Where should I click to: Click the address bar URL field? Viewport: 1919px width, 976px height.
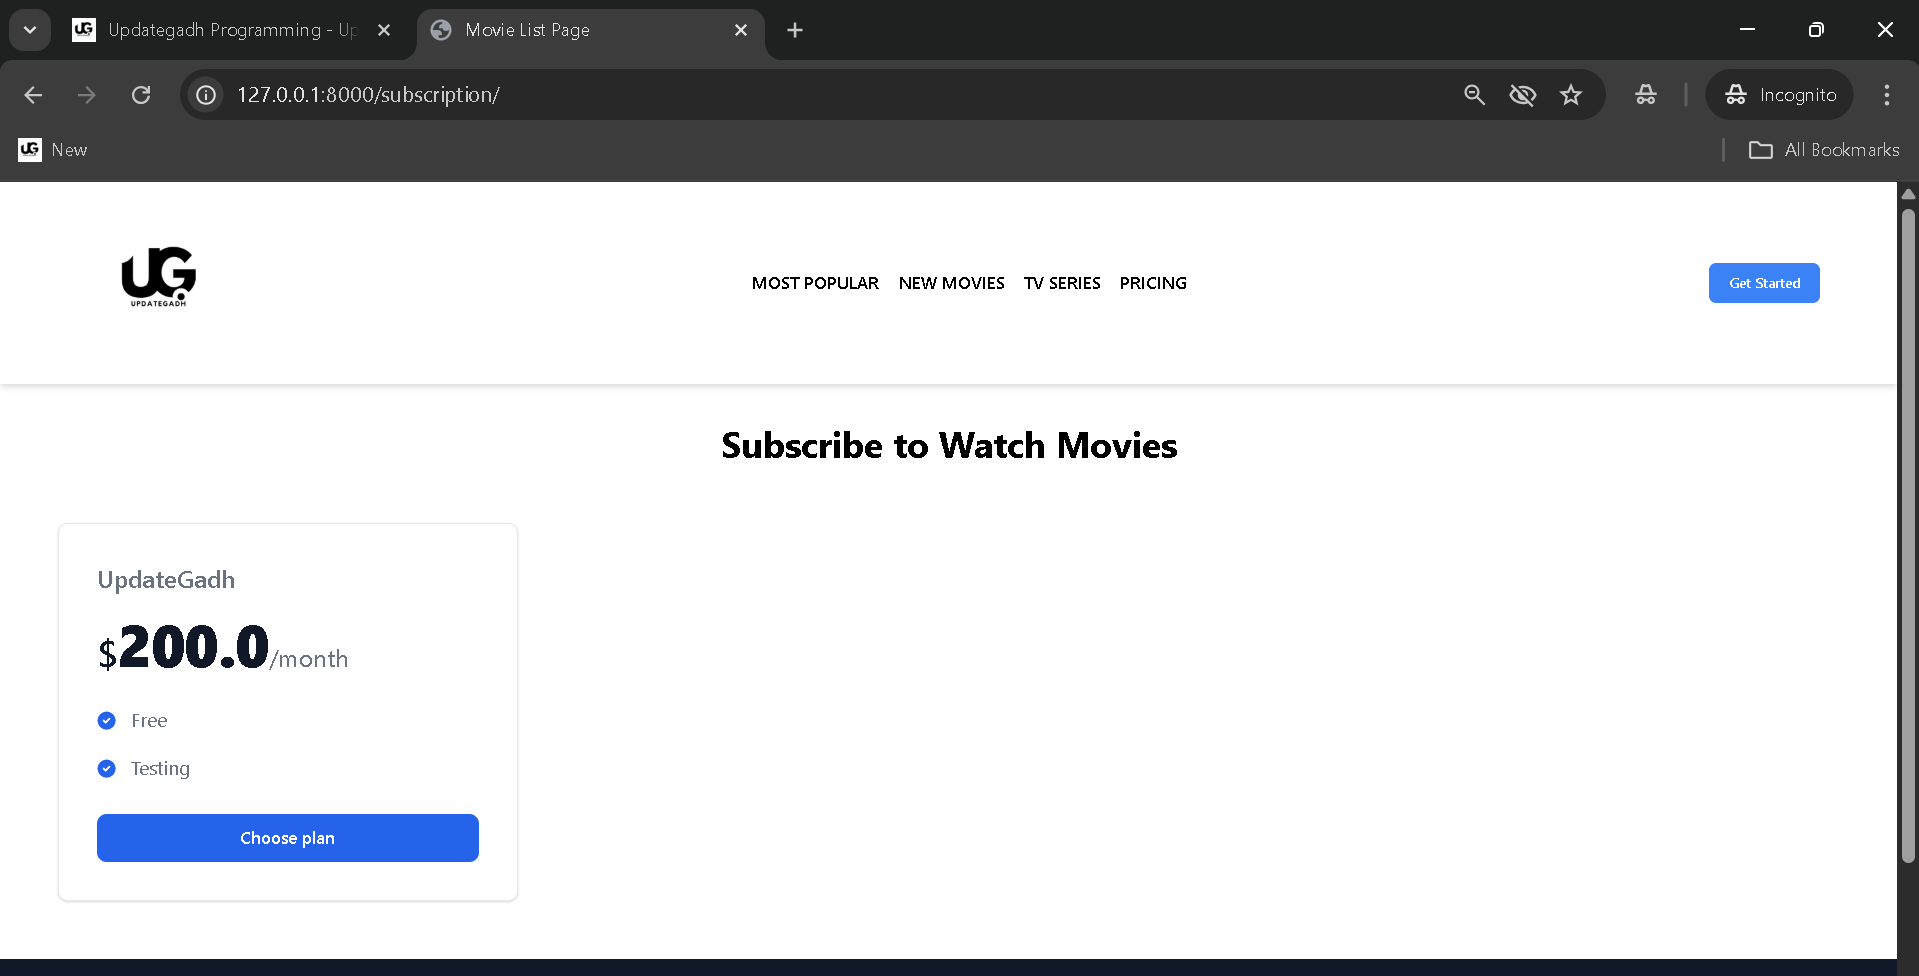[800, 95]
